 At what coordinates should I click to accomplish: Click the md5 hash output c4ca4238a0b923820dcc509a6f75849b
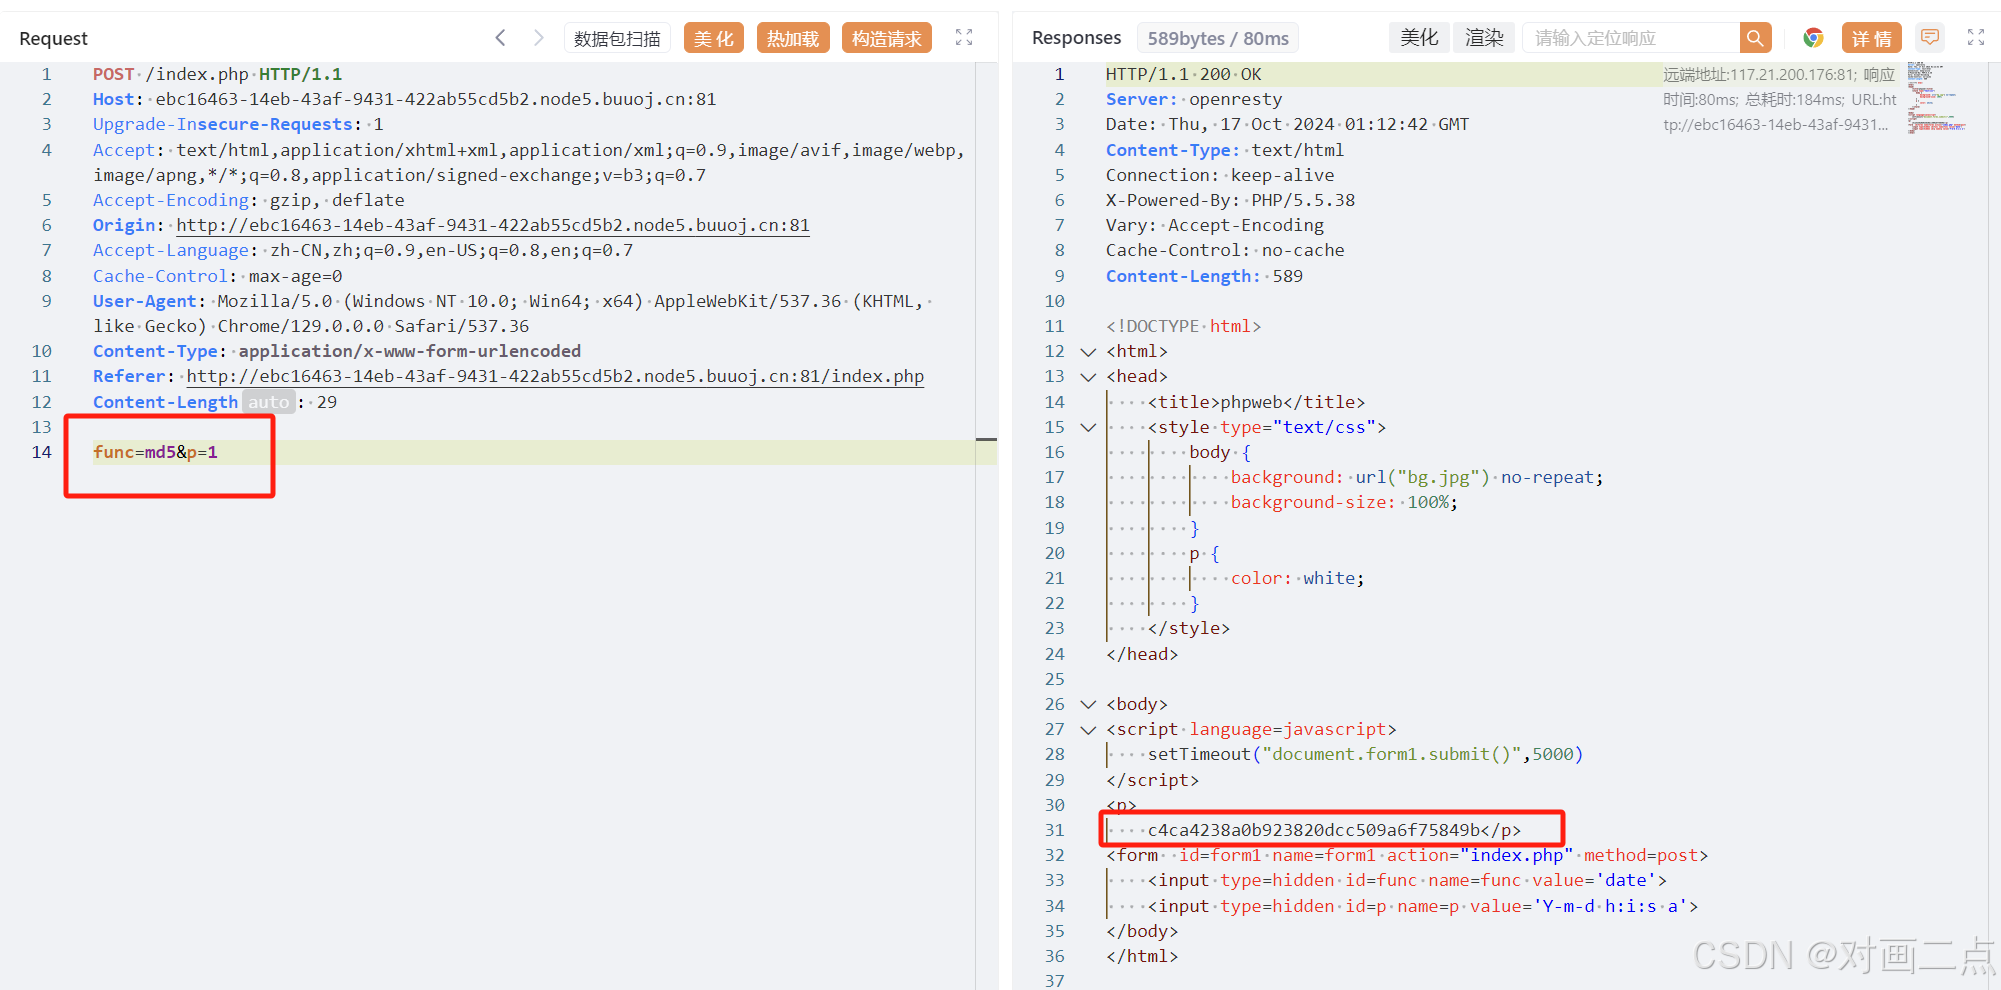[x=1315, y=830]
